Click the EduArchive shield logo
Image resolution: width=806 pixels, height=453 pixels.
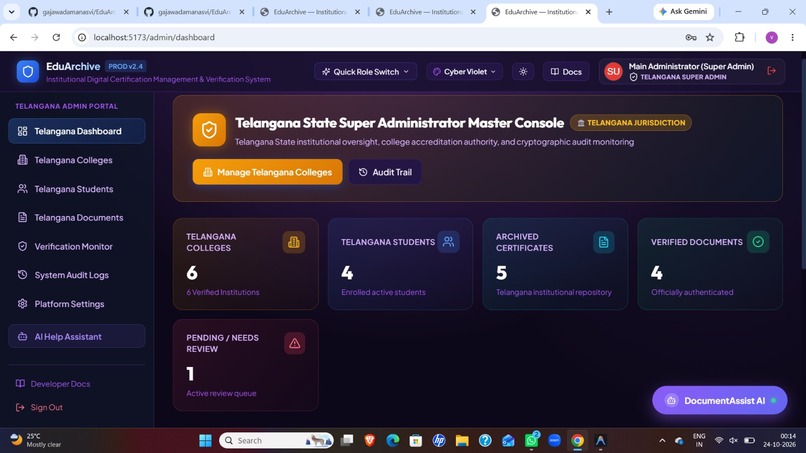28,71
